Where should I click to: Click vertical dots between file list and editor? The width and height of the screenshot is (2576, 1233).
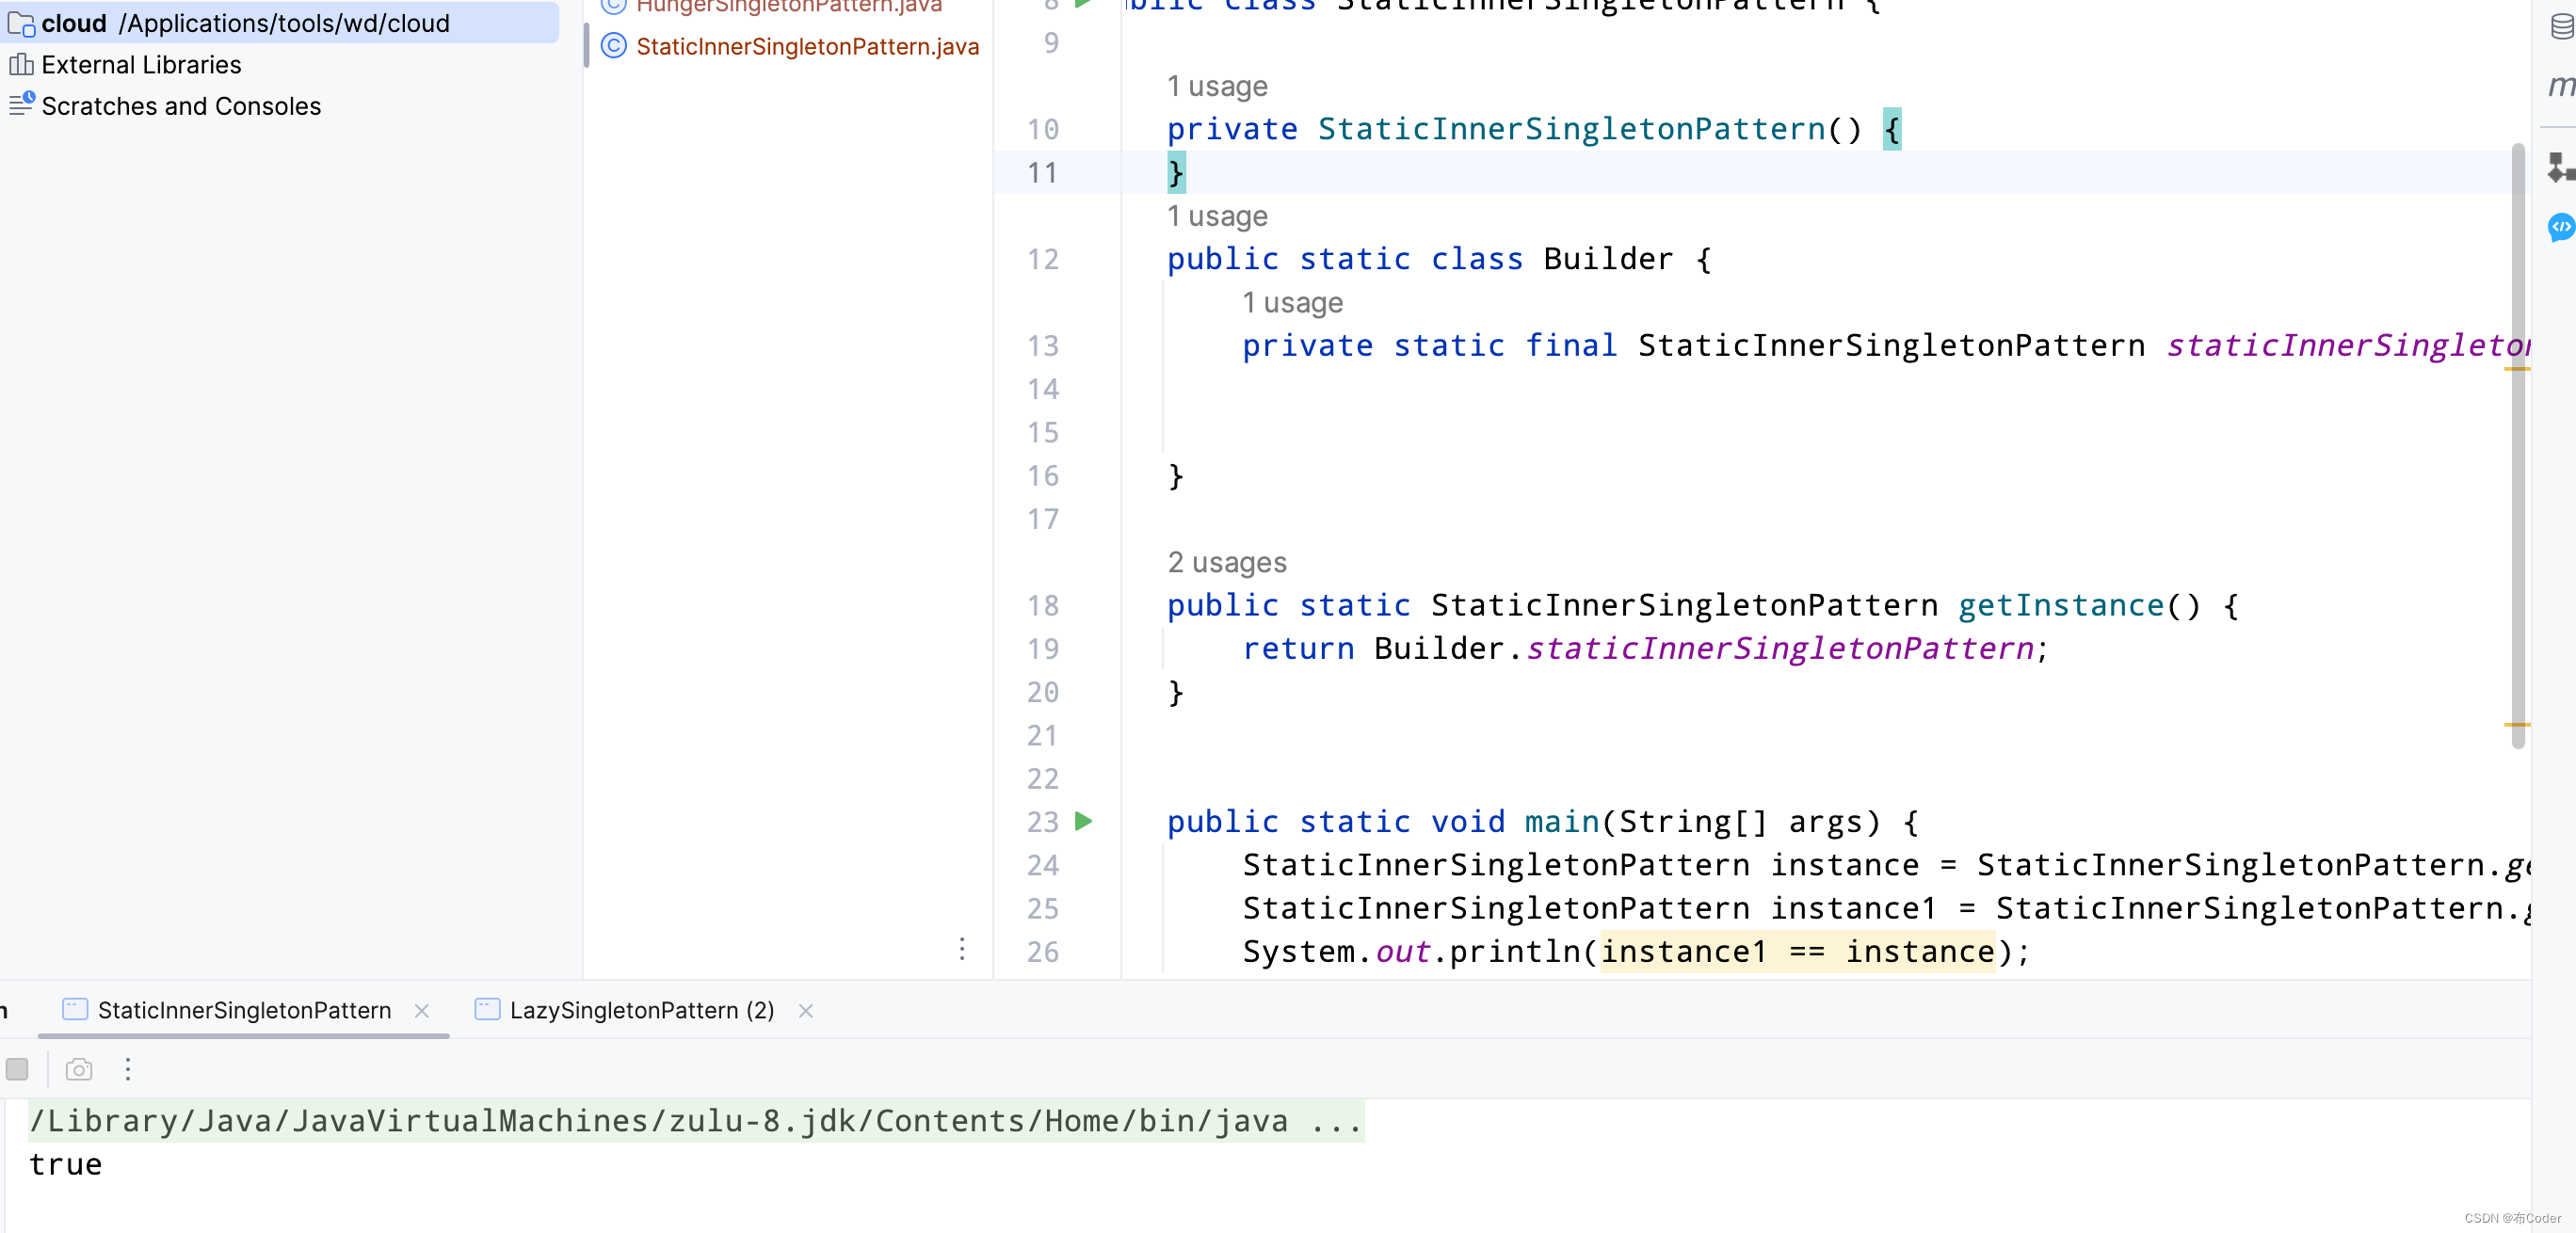pyautogui.click(x=962, y=947)
